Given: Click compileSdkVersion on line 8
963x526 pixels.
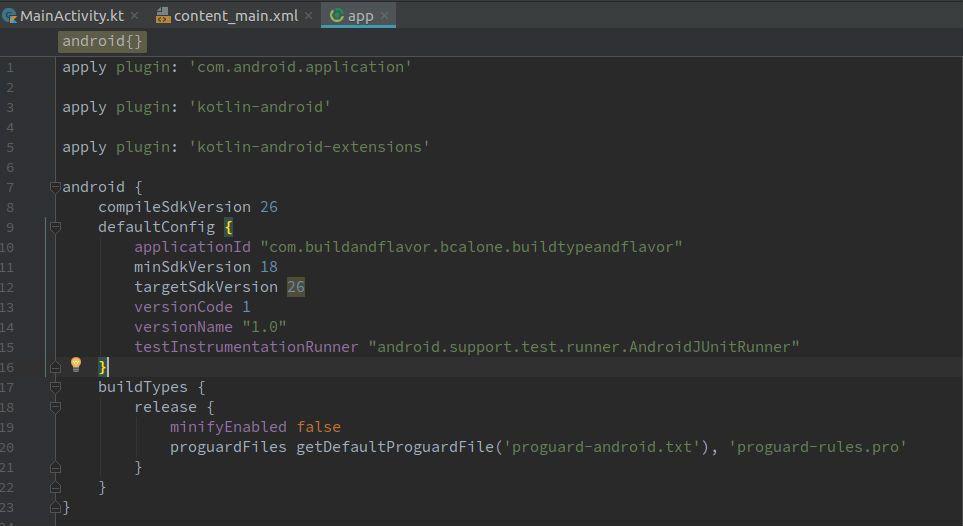Looking at the screenshot, I should coord(174,206).
